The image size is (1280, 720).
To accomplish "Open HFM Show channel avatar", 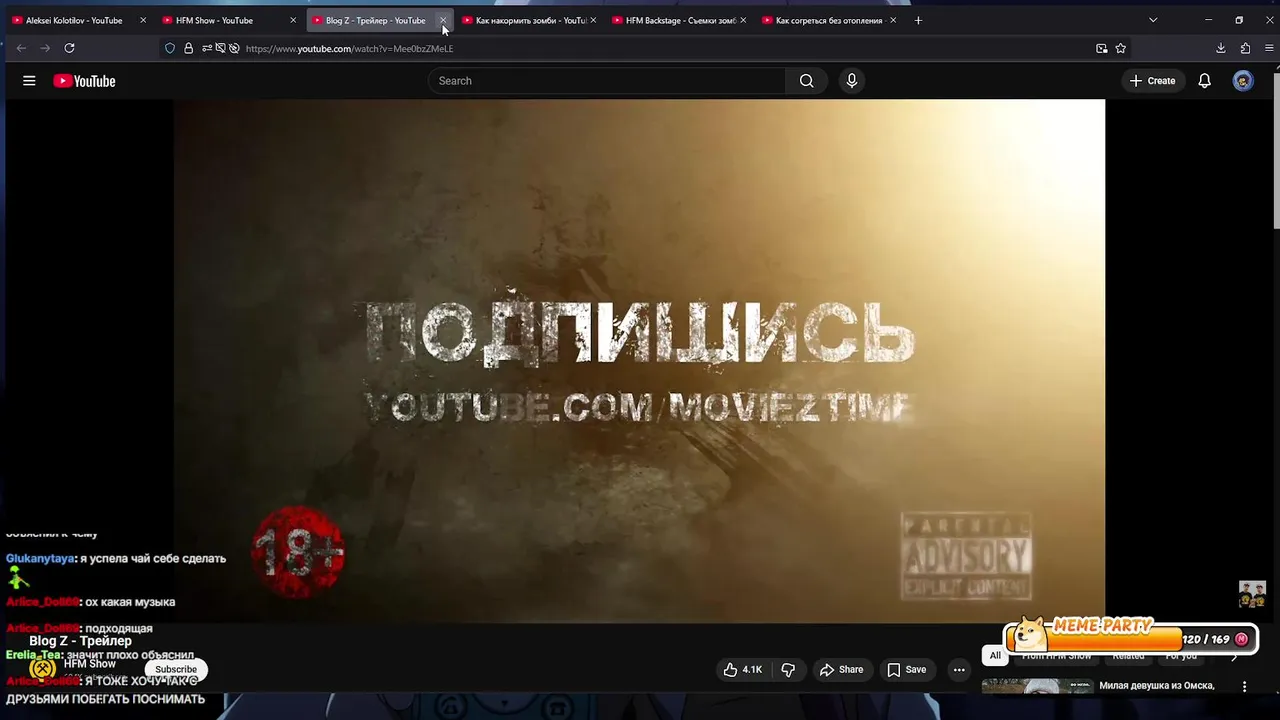I will click(42, 669).
